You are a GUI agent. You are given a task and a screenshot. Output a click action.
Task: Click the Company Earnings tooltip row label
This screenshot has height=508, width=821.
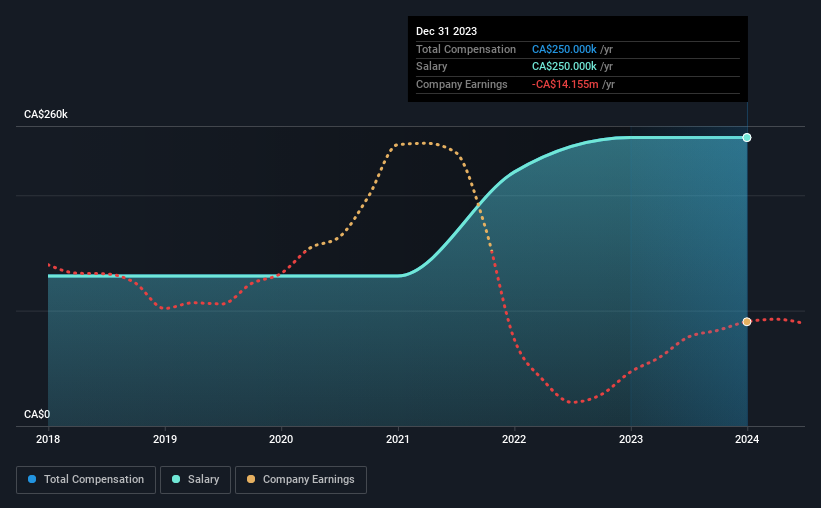(462, 84)
